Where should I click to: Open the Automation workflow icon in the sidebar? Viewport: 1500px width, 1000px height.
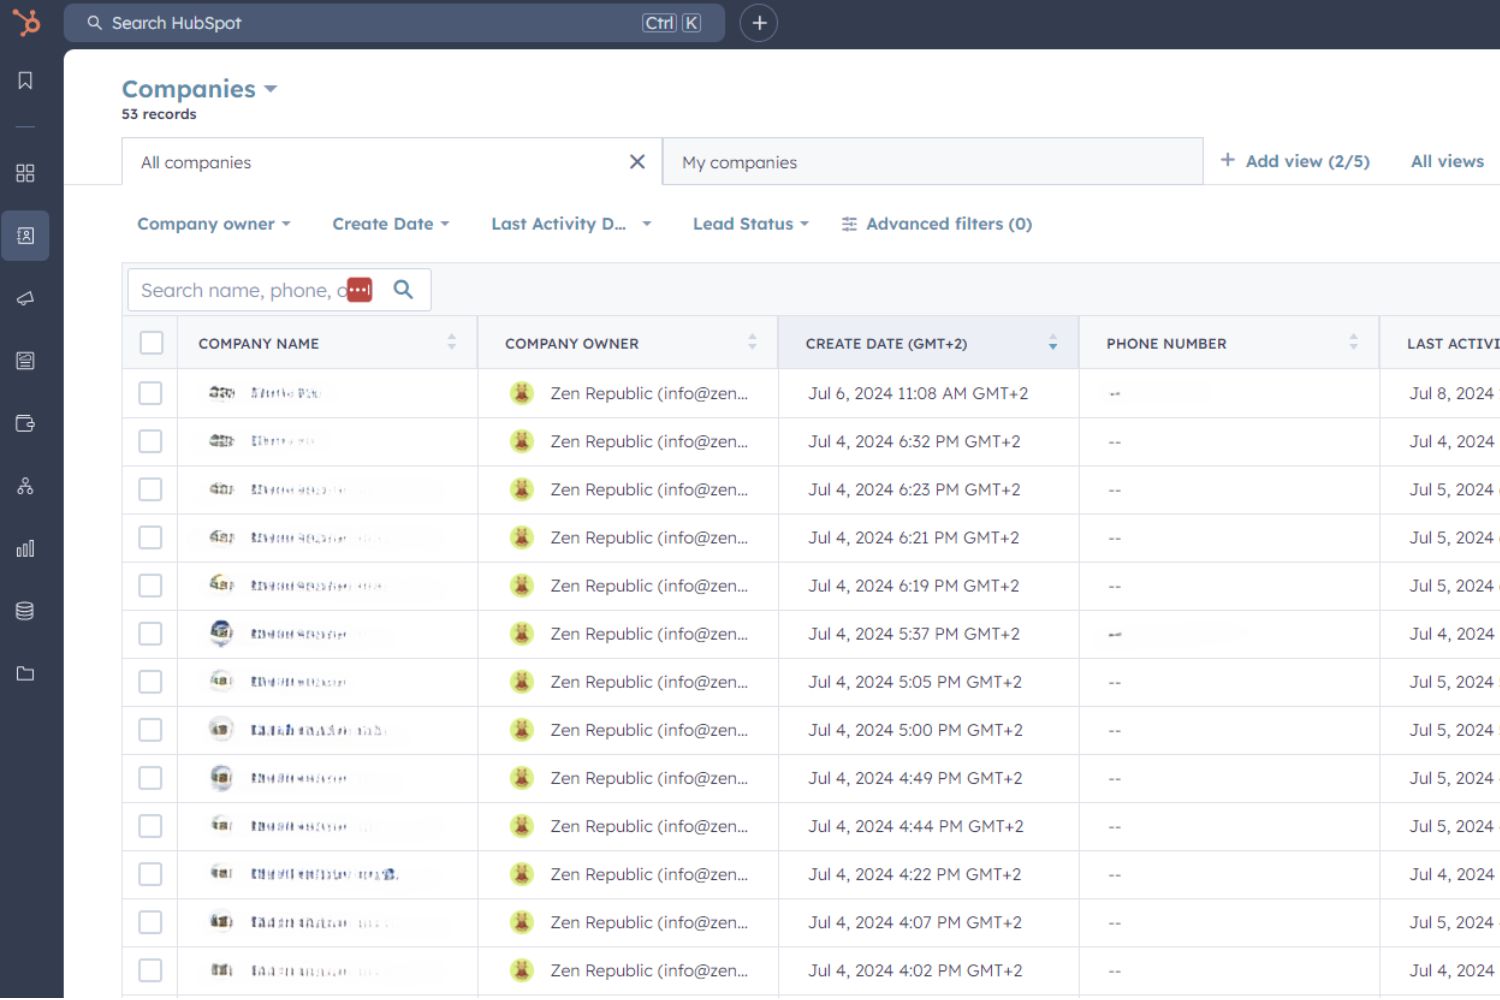[25, 486]
